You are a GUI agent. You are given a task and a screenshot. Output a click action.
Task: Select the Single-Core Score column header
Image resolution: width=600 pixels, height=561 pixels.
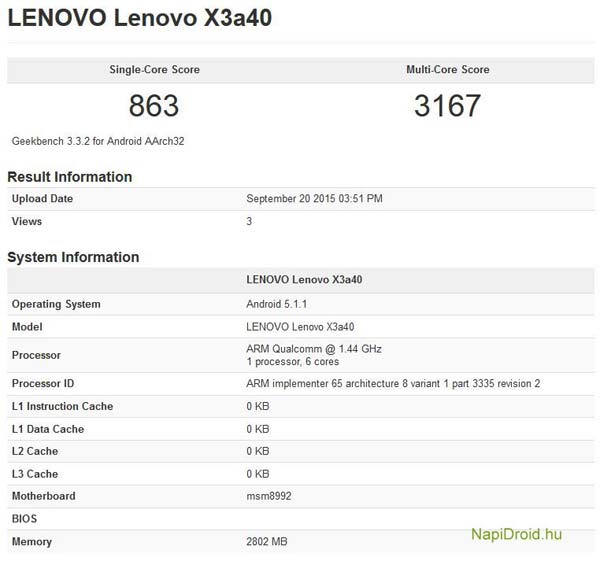point(154,70)
